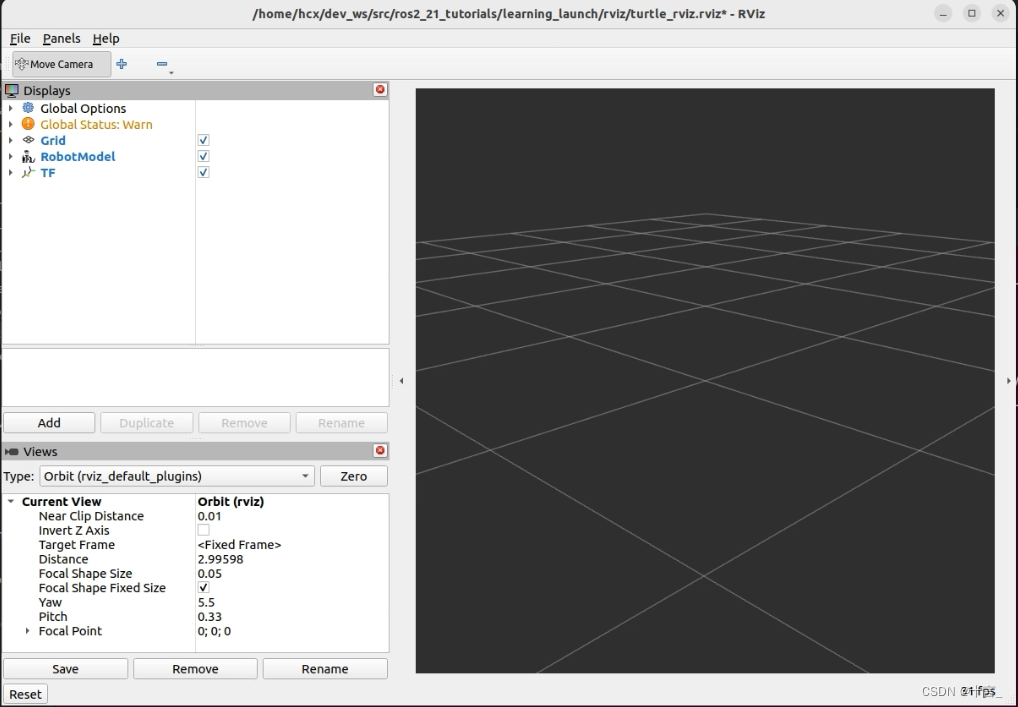
Task: Edit the Near Clip Distance value 0.01
Action: (210, 516)
